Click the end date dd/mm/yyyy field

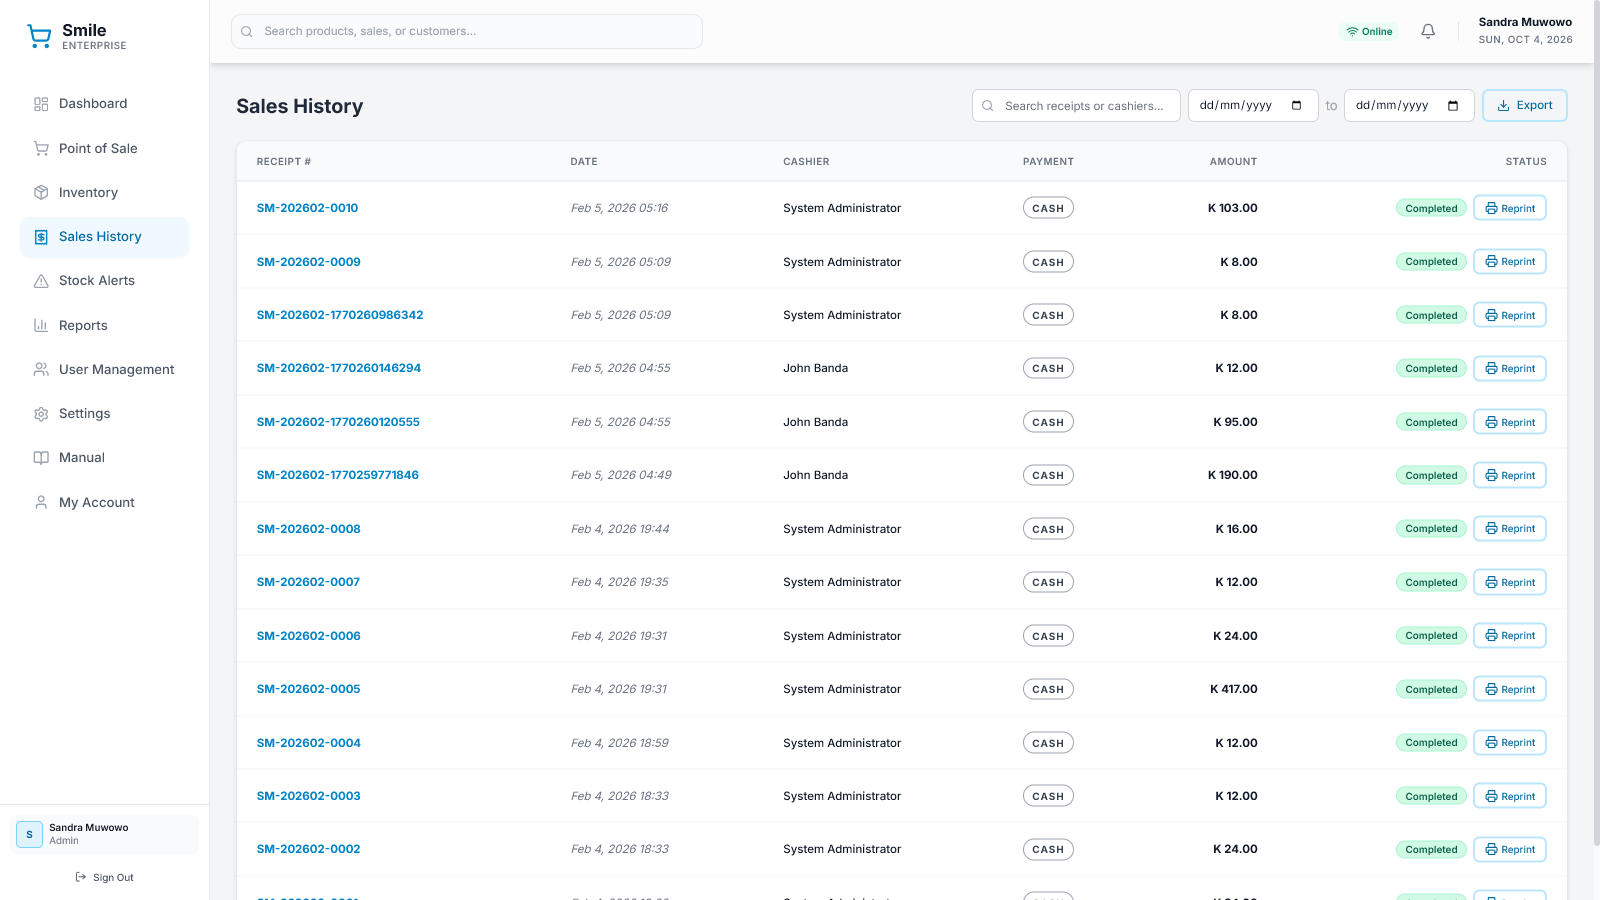click(1409, 106)
